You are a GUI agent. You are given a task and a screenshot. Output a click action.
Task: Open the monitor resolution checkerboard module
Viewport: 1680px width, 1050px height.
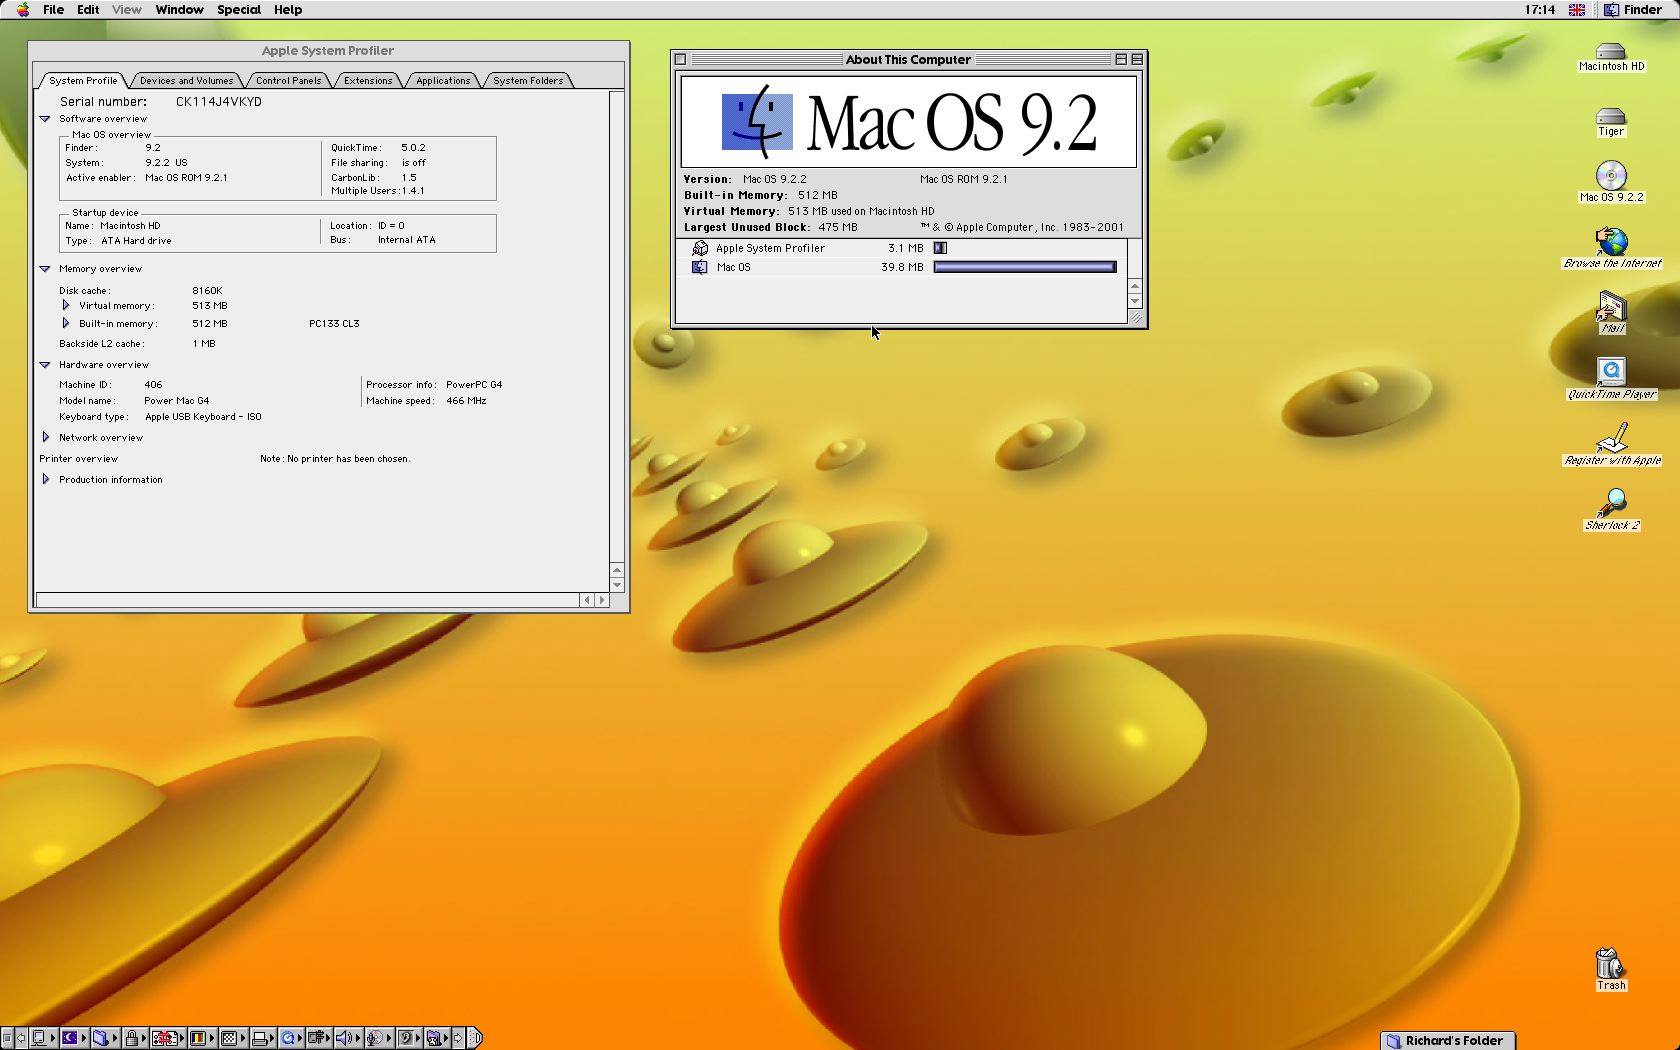point(233,1038)
